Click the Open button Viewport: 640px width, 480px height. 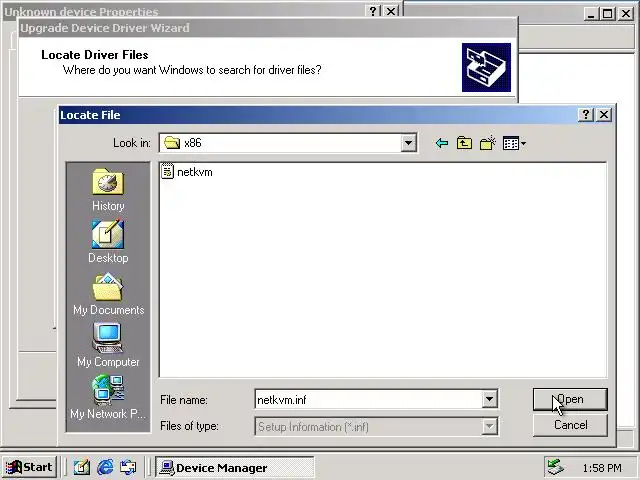pyautogui.click(x=570, y=399)
